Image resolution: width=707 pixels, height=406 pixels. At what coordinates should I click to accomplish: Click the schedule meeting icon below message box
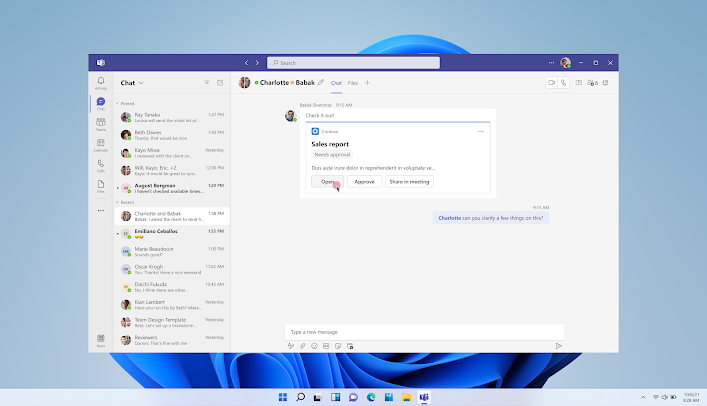[350, 346]
